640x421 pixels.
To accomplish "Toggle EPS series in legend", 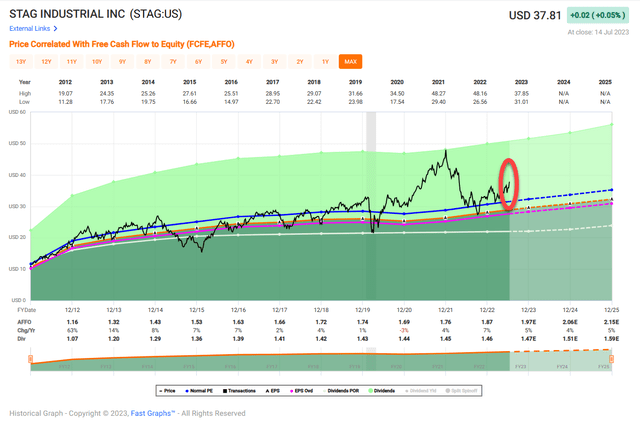I will (x=273, y=391).
